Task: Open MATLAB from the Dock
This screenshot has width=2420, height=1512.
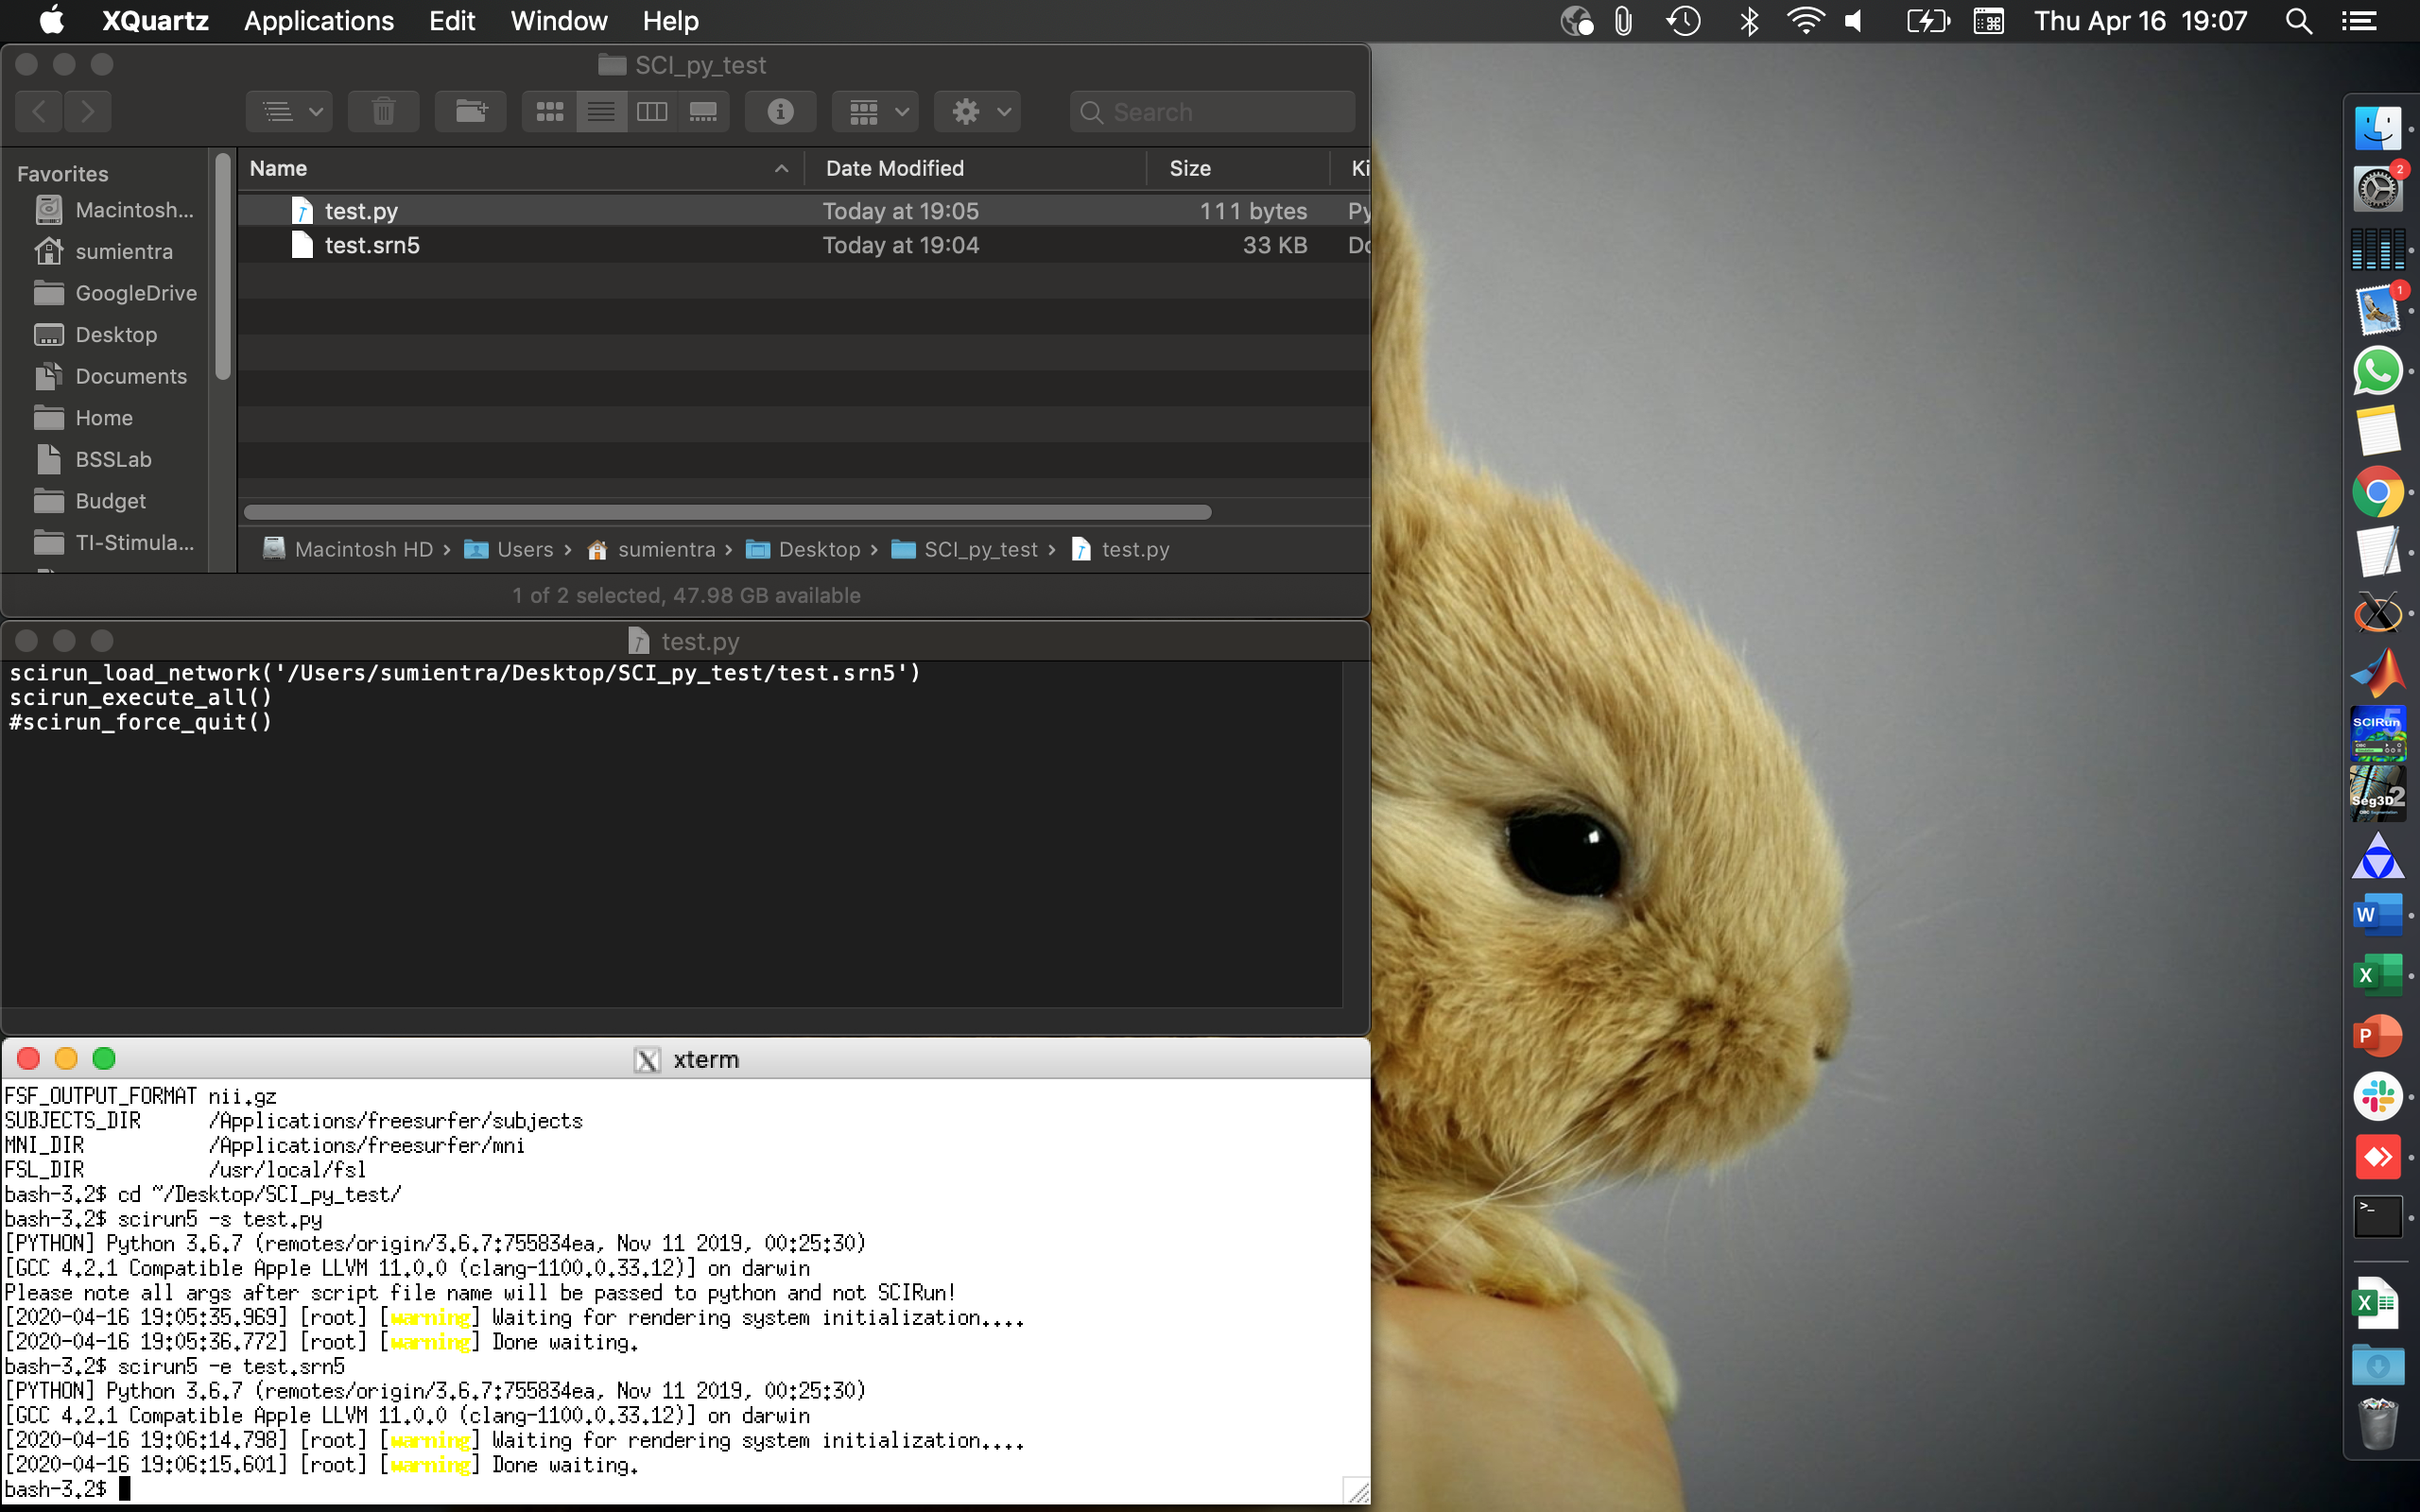Action: click(2377, 671)
